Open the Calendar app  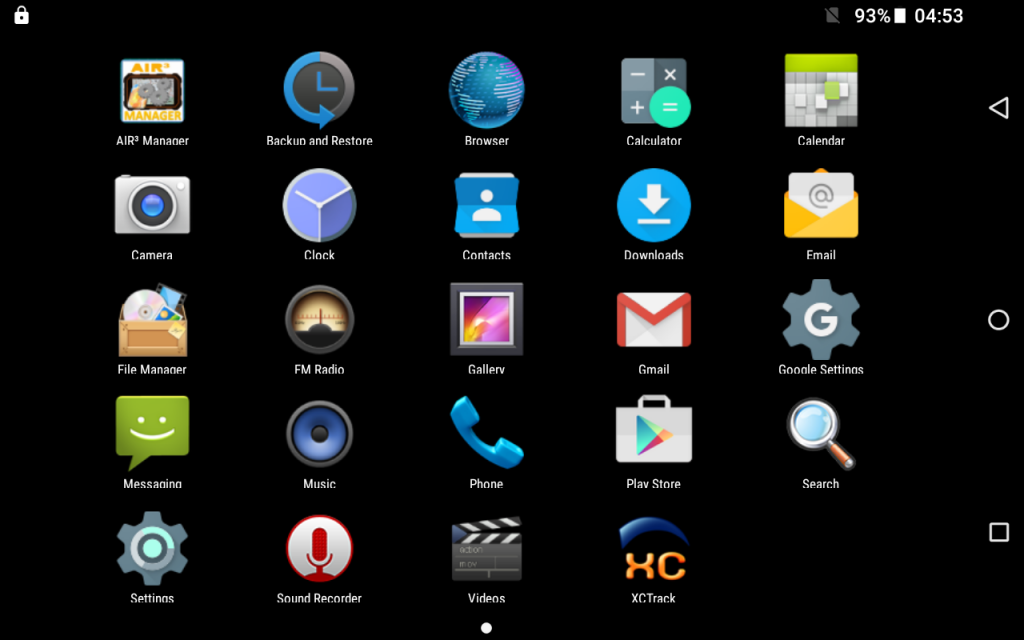pos(821,91)
